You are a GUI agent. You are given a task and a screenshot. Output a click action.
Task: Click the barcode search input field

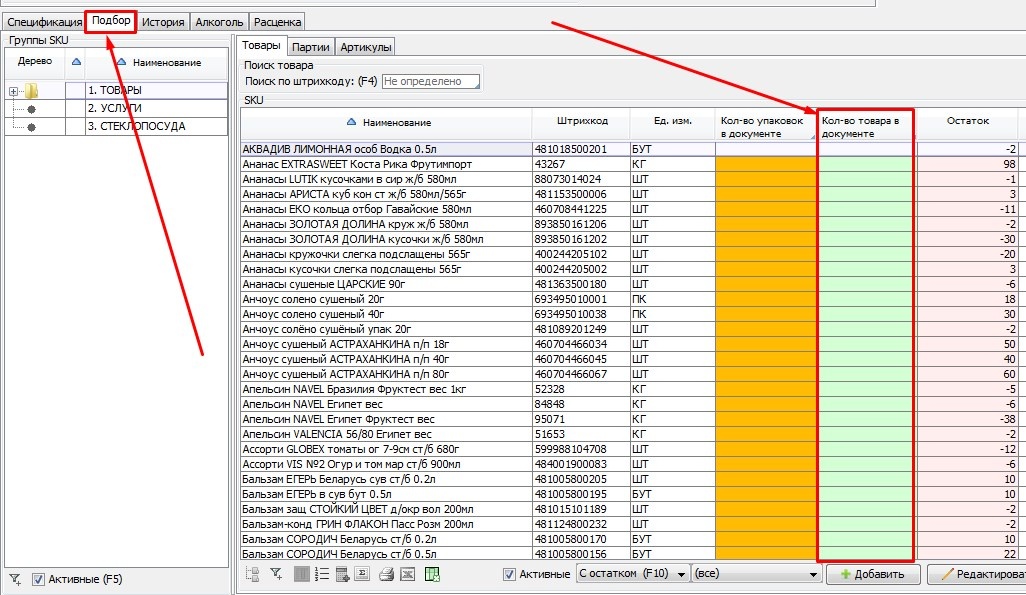(430, 81)
